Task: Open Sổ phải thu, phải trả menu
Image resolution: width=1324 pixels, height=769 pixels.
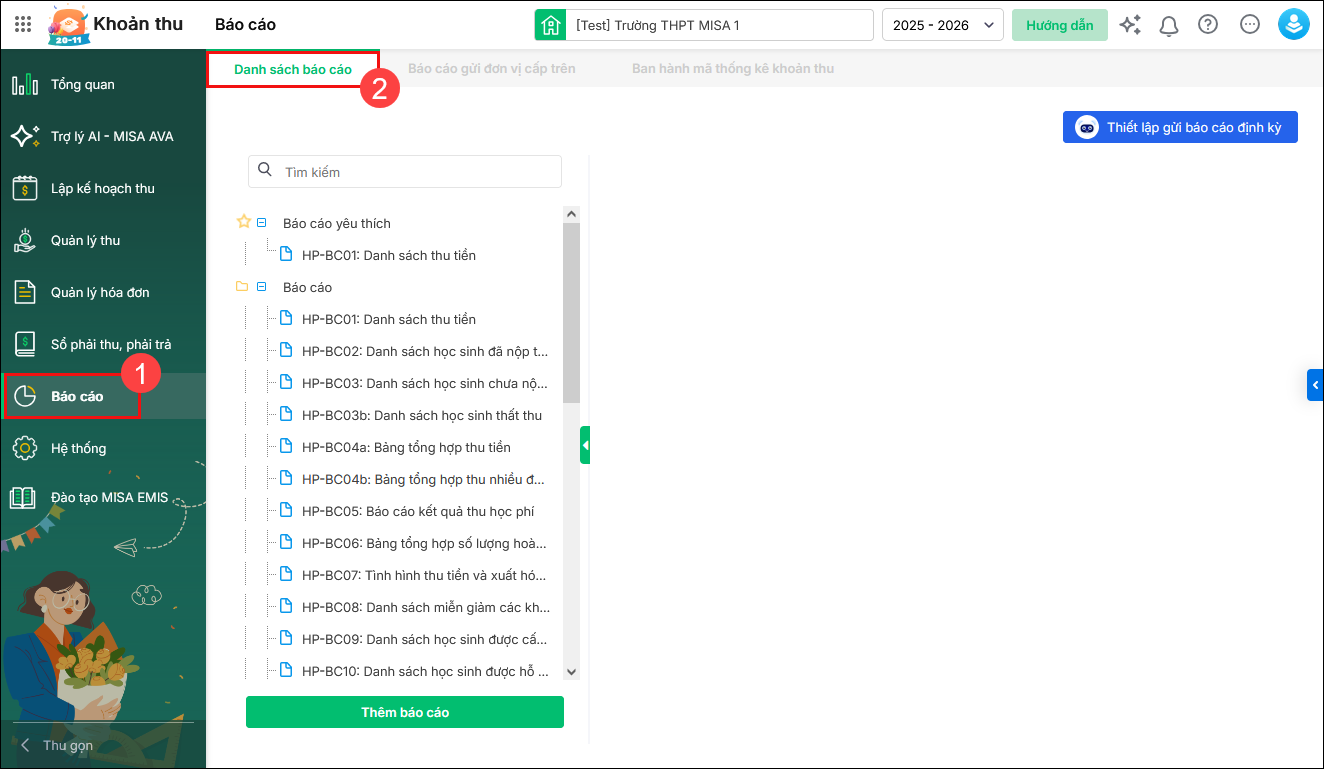Action: pos(103,344)
